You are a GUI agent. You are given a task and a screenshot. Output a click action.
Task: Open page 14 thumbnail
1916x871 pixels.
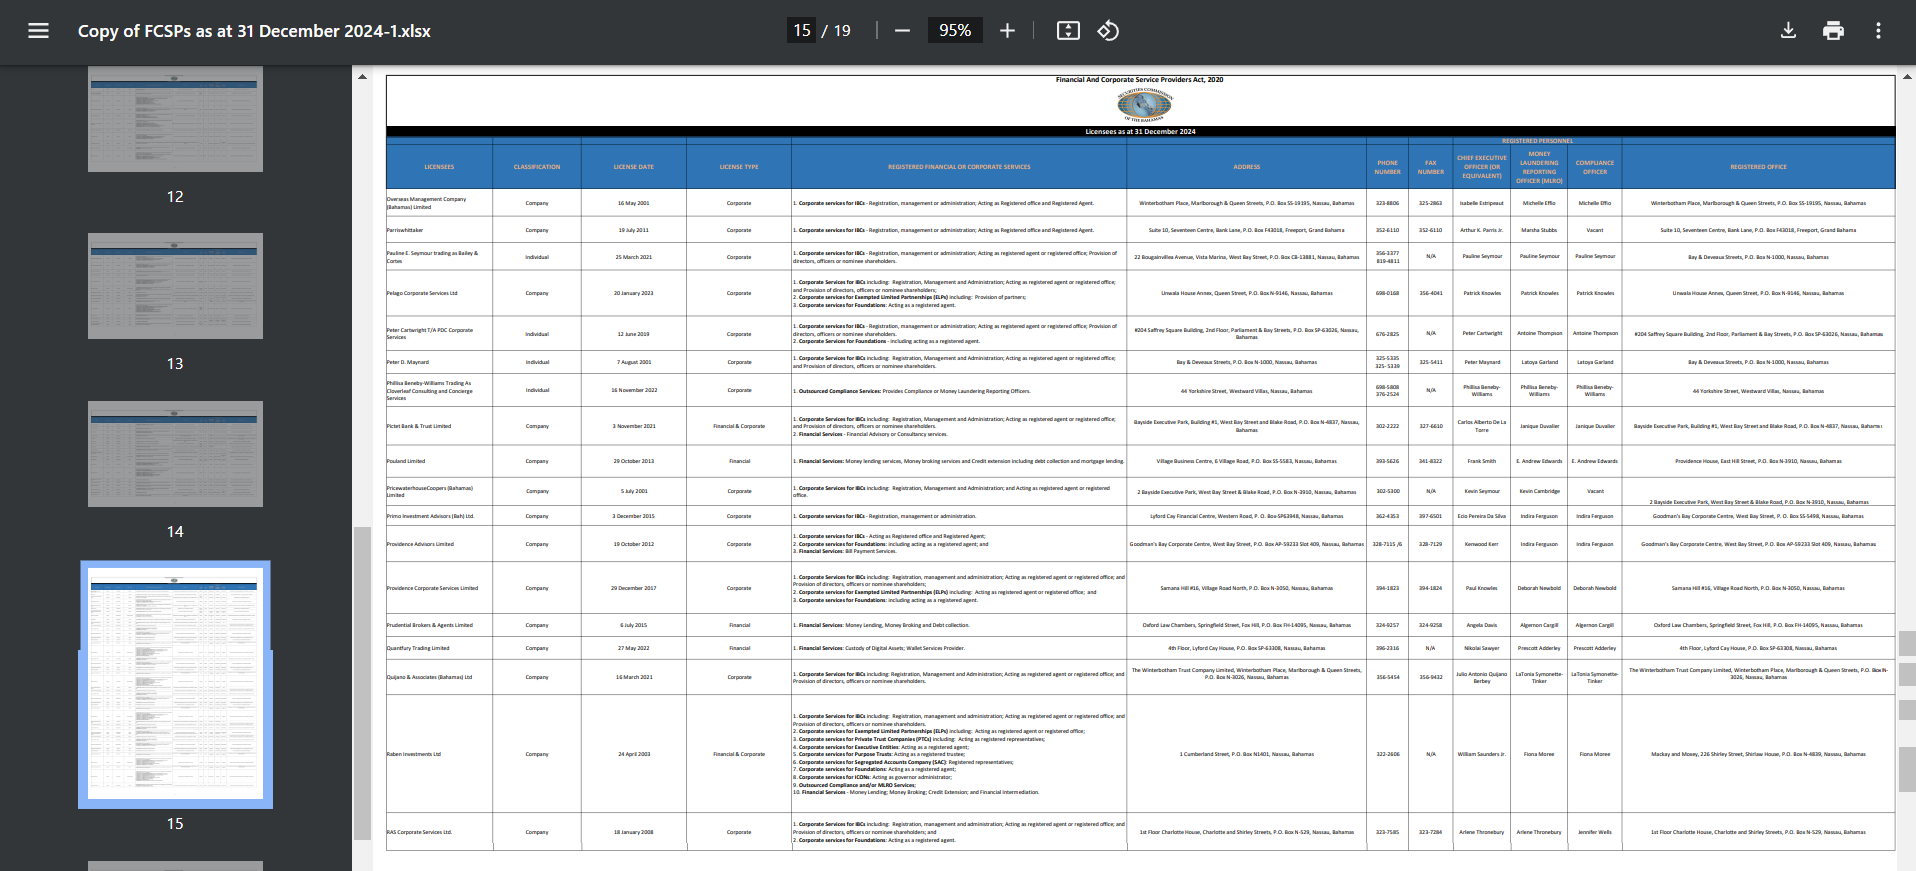click(175, 454)
